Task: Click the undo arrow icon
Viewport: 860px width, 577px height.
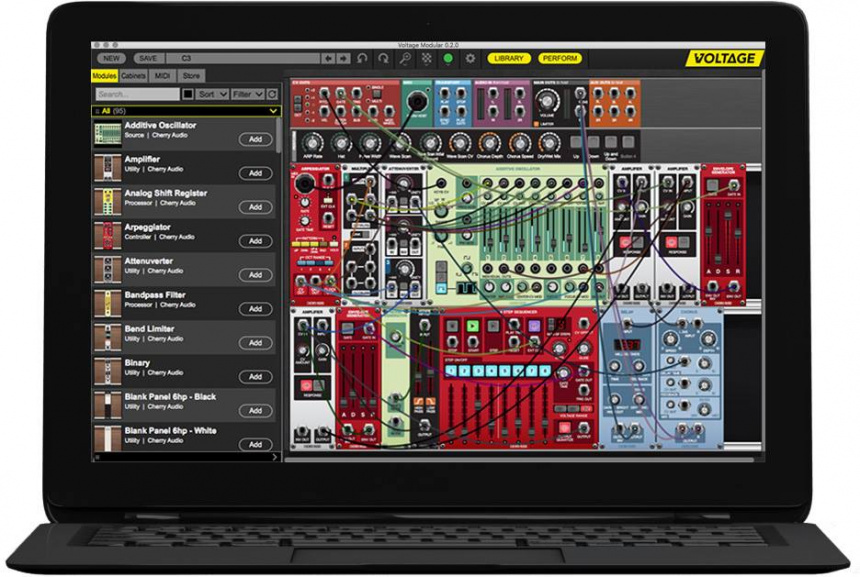Action: [361, 58]
